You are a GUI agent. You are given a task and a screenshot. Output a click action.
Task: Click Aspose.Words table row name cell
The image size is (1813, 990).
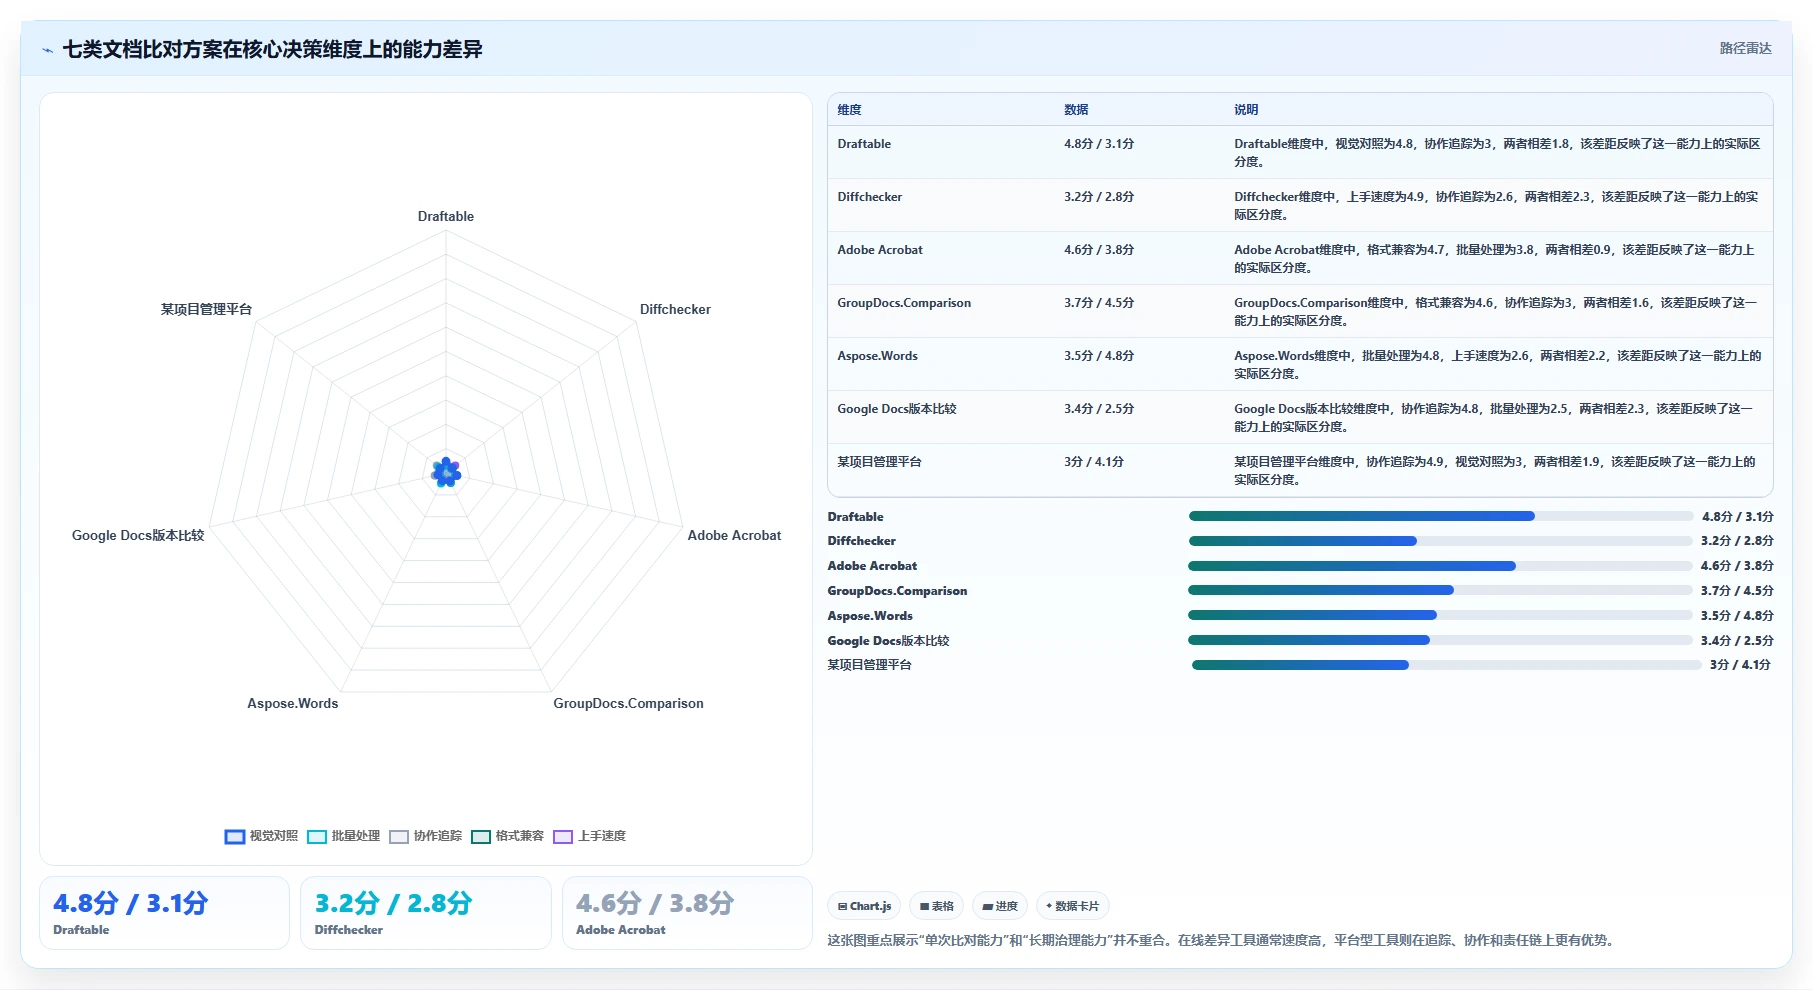click(x=877, y=356)
